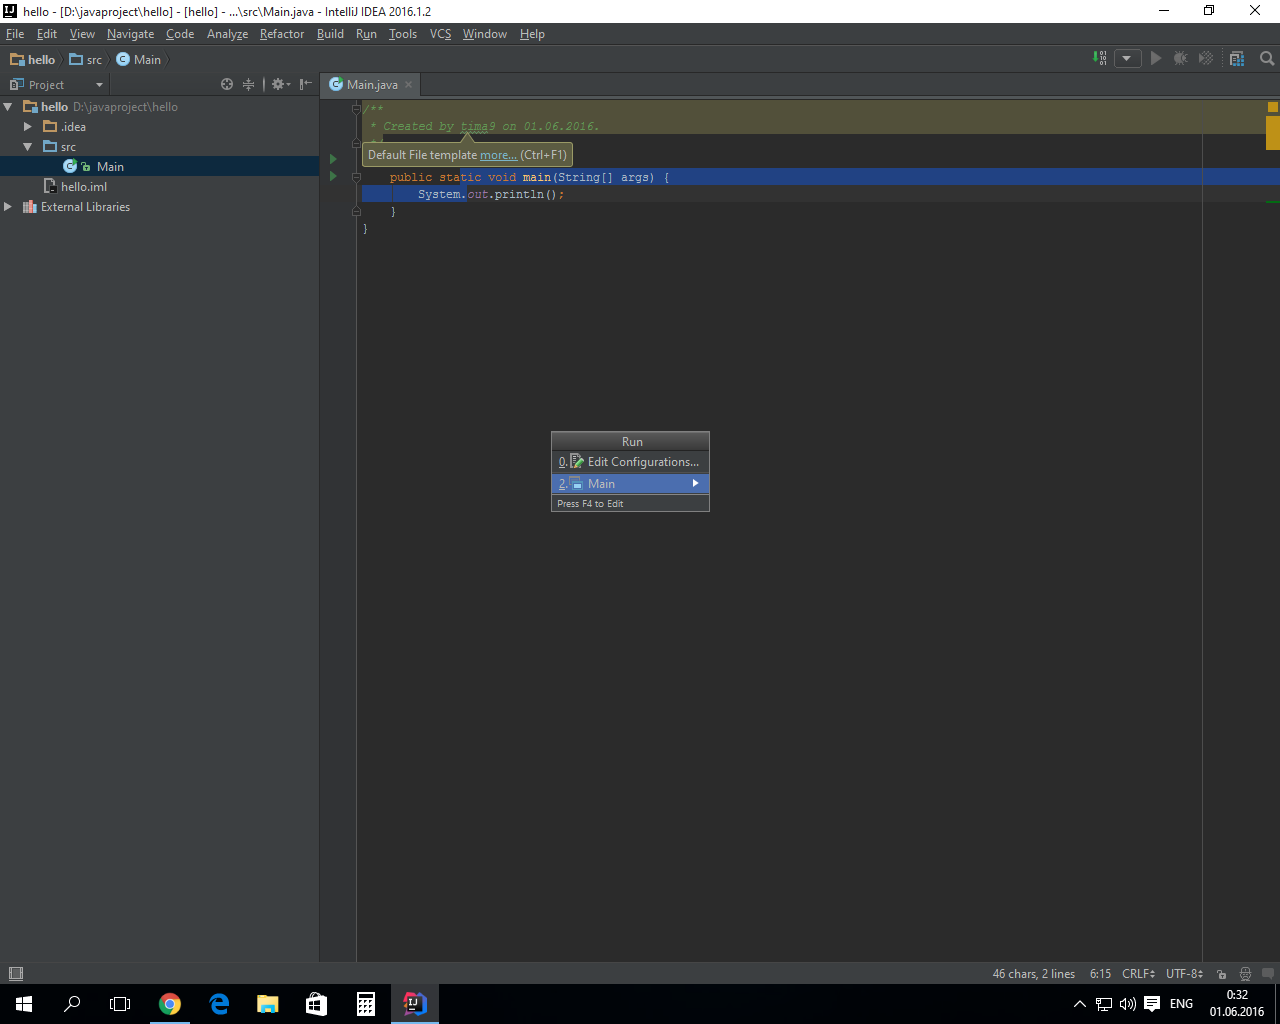Open the Tools menu
Screen dimensions: 1280x1024
point(403,34)
